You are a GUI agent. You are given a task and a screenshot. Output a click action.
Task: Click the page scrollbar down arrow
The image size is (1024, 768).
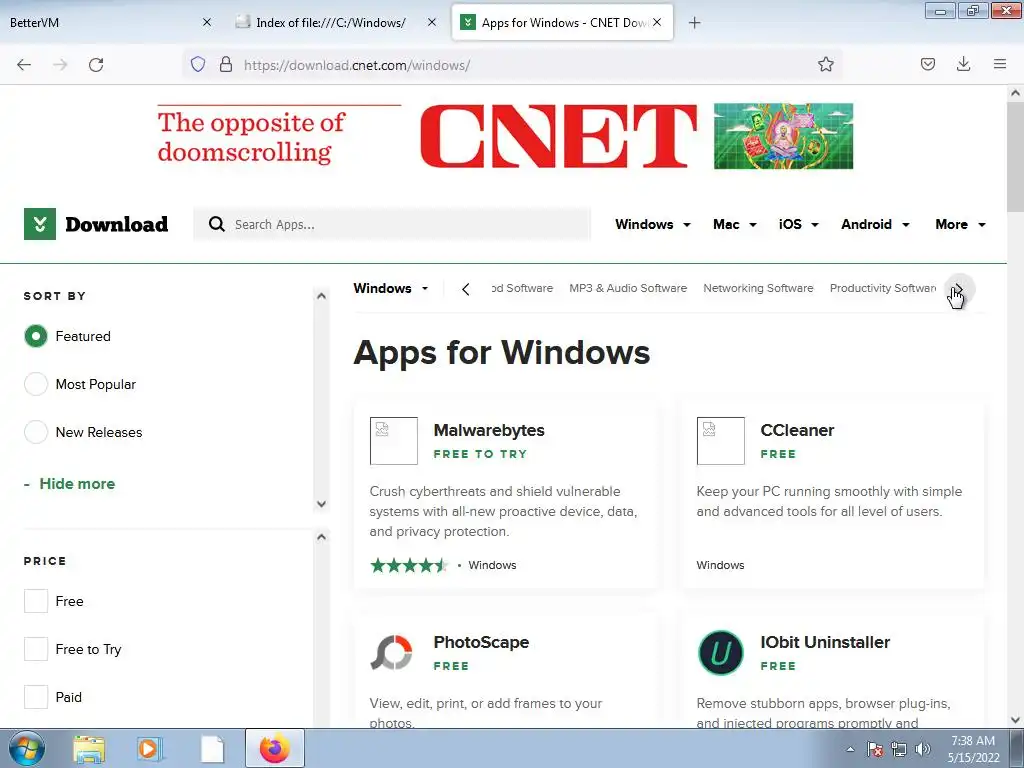tap(1015, 720)
